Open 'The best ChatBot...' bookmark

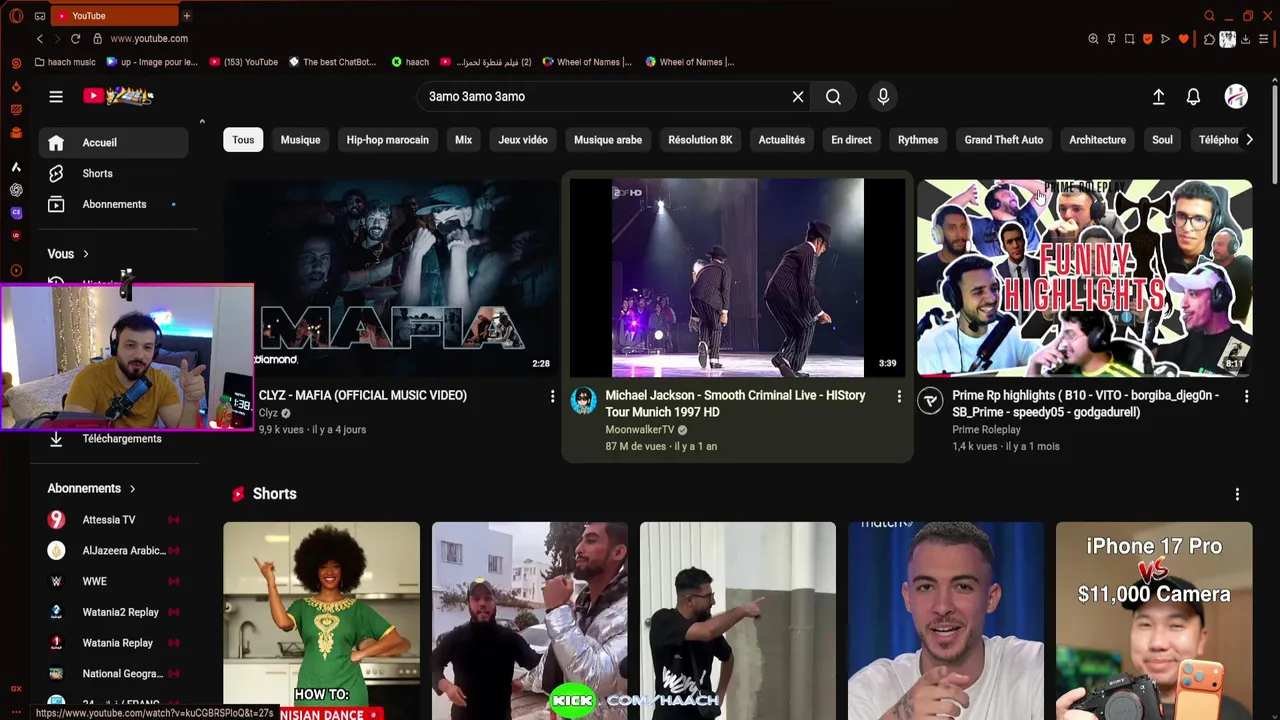point(332,62)
